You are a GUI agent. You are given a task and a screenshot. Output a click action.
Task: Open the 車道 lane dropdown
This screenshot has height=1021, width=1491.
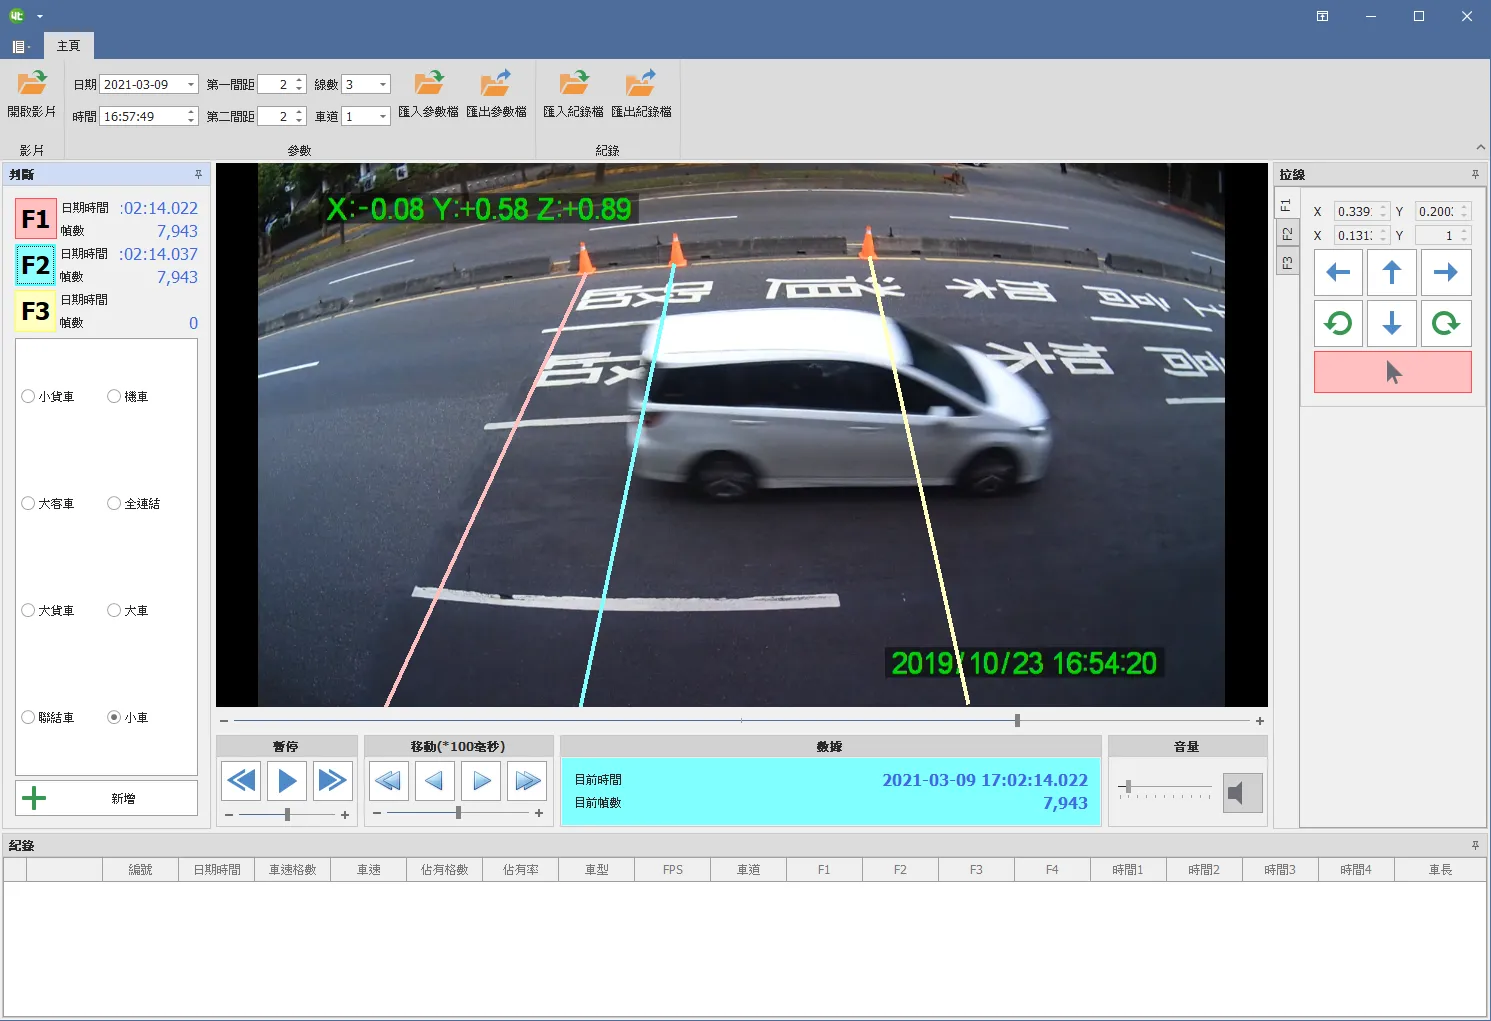coord(382,117)
